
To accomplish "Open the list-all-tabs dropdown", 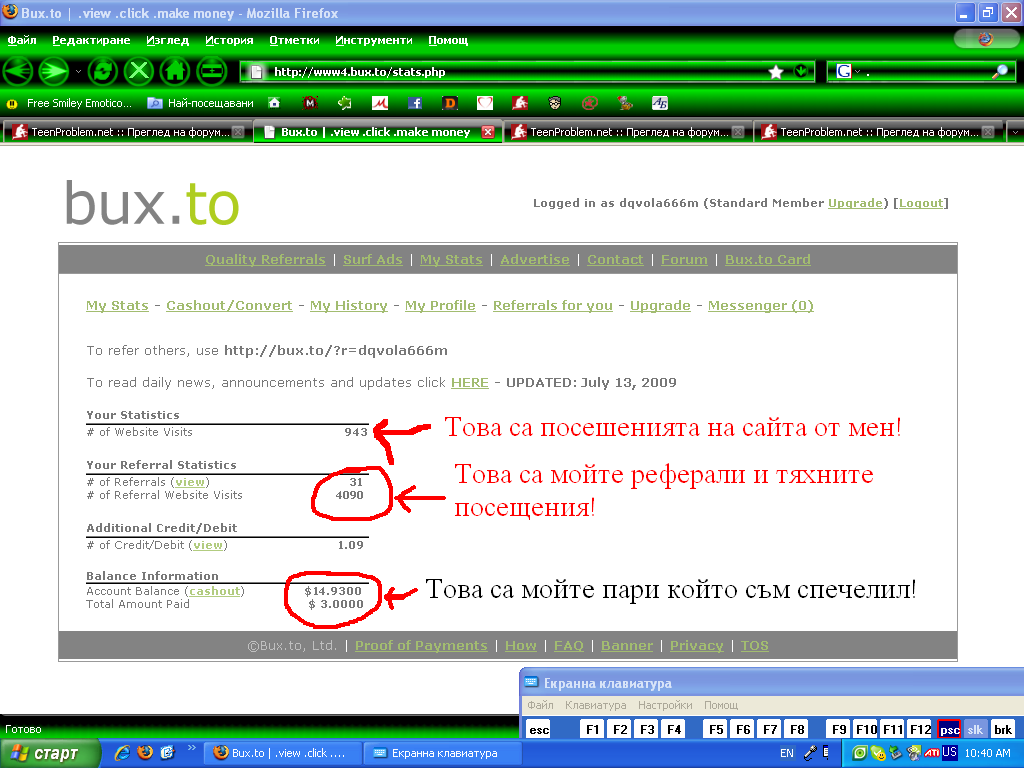I will click(x=1015, y=132).
